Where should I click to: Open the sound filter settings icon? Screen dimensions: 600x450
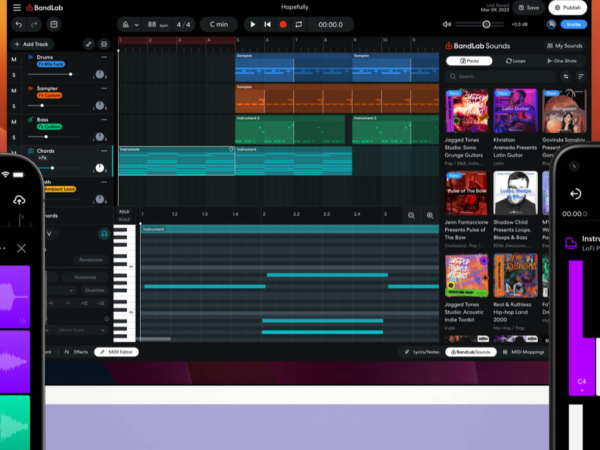566,77
